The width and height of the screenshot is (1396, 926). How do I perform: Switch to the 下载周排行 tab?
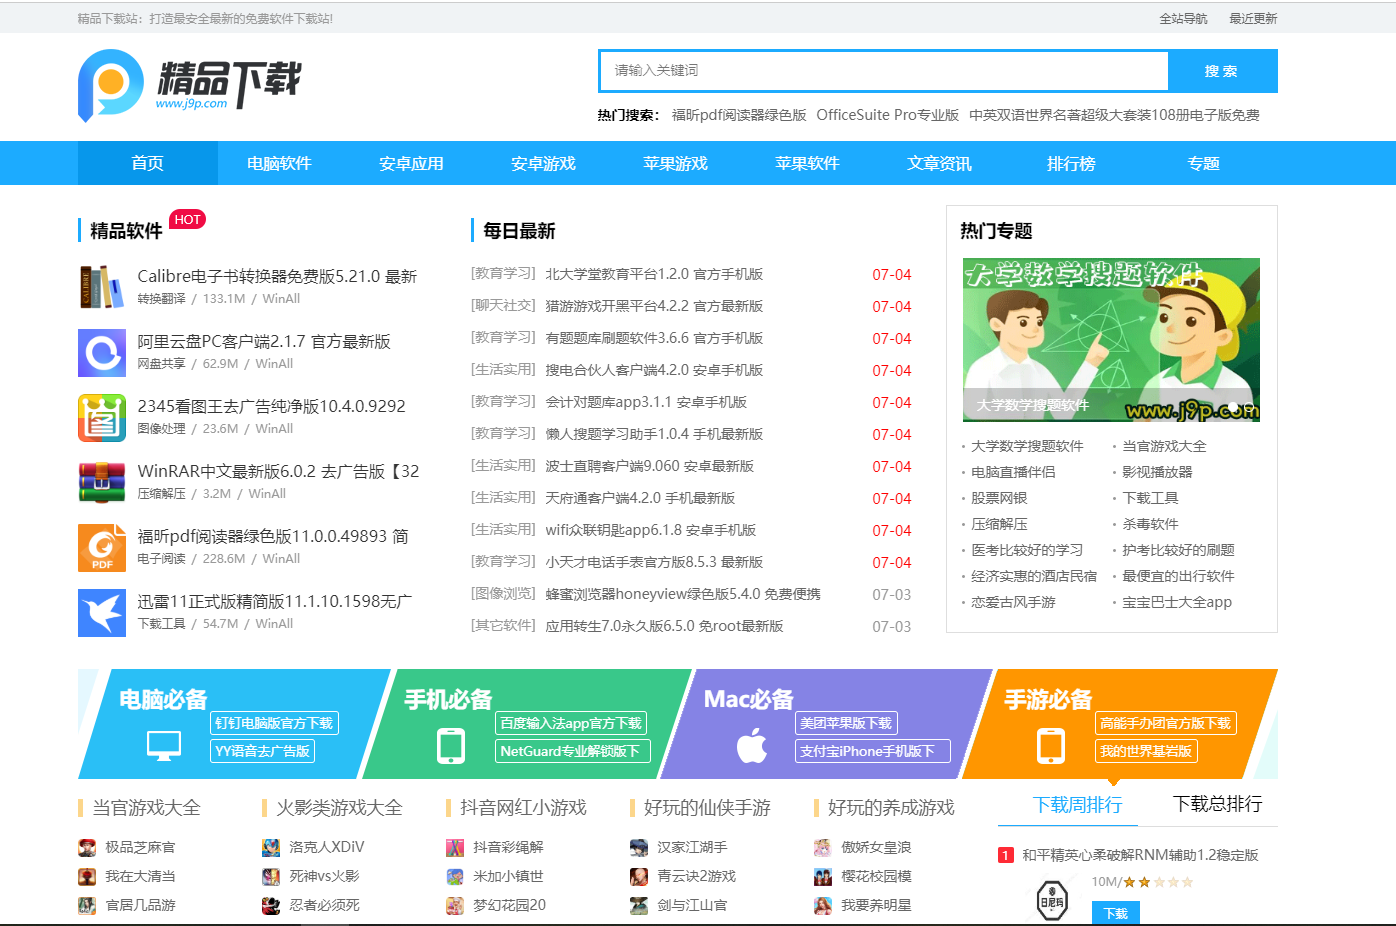[1078, 805]
